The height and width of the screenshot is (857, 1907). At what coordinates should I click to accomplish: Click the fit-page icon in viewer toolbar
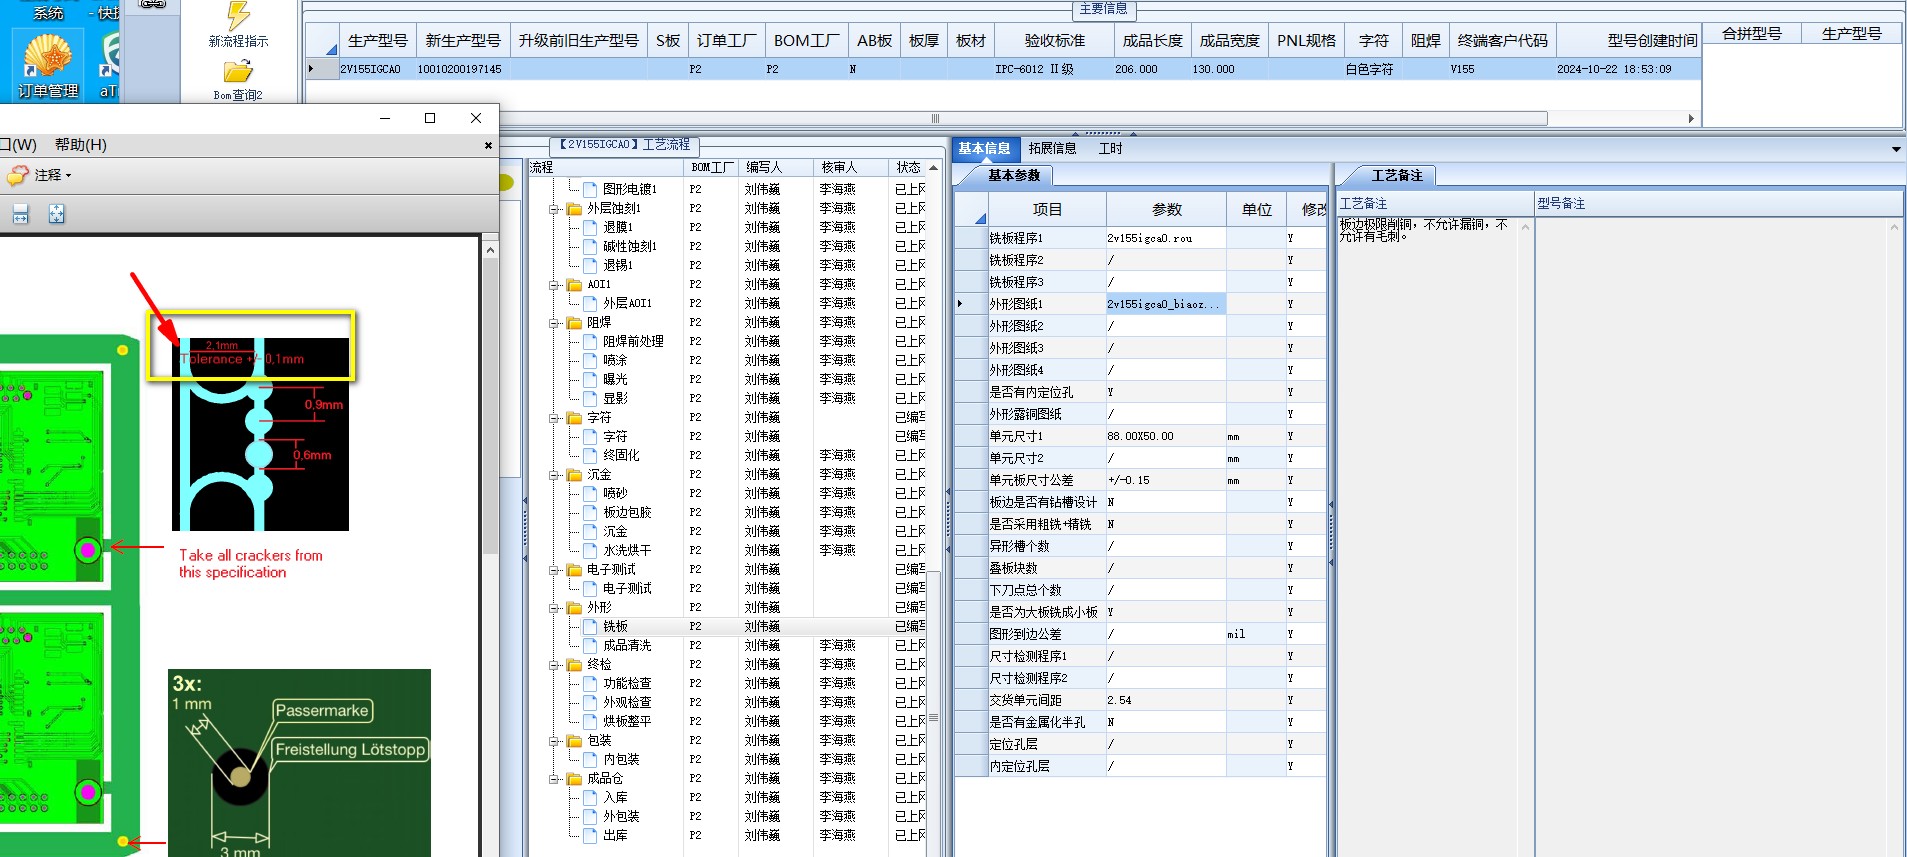57,214
